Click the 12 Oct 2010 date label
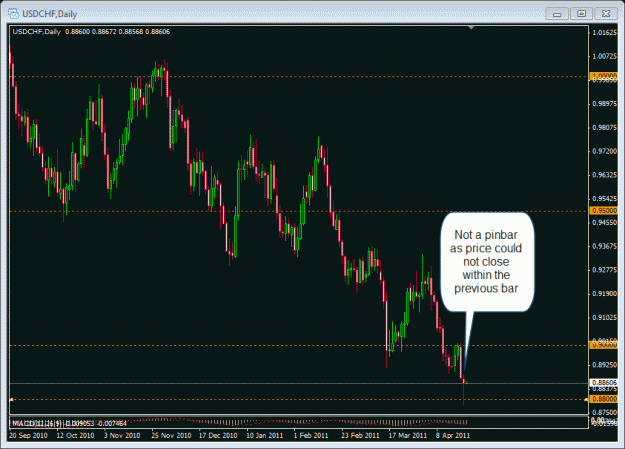 click(75, 435)
